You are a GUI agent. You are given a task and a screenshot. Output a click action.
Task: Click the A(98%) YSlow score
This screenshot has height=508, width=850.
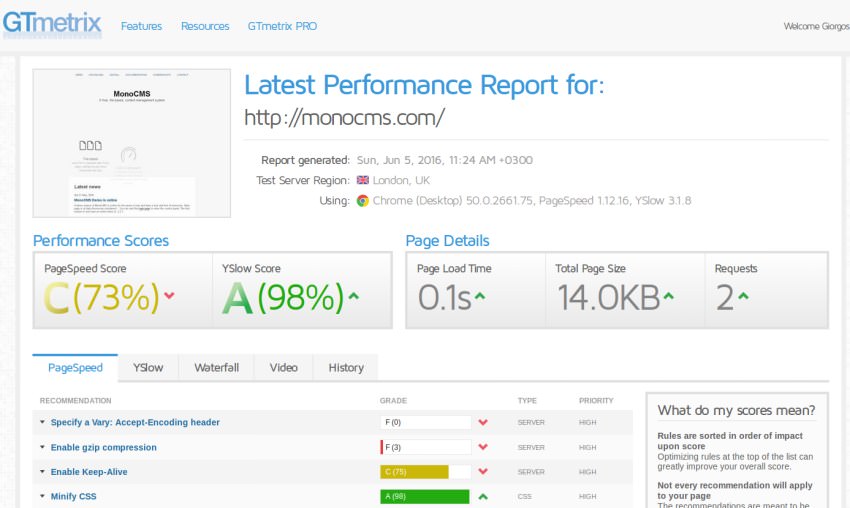coord(283,298)
